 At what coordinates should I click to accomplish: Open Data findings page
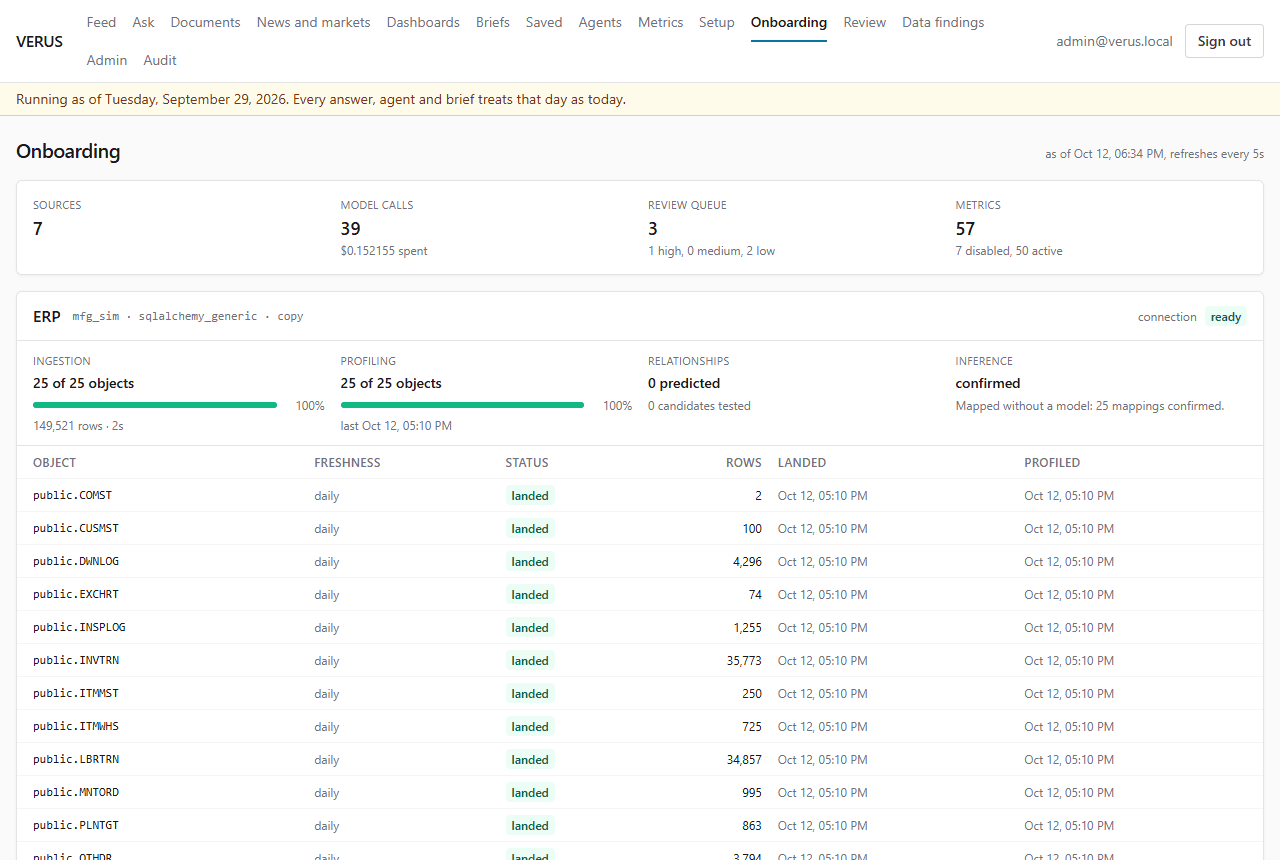(943, 22)
